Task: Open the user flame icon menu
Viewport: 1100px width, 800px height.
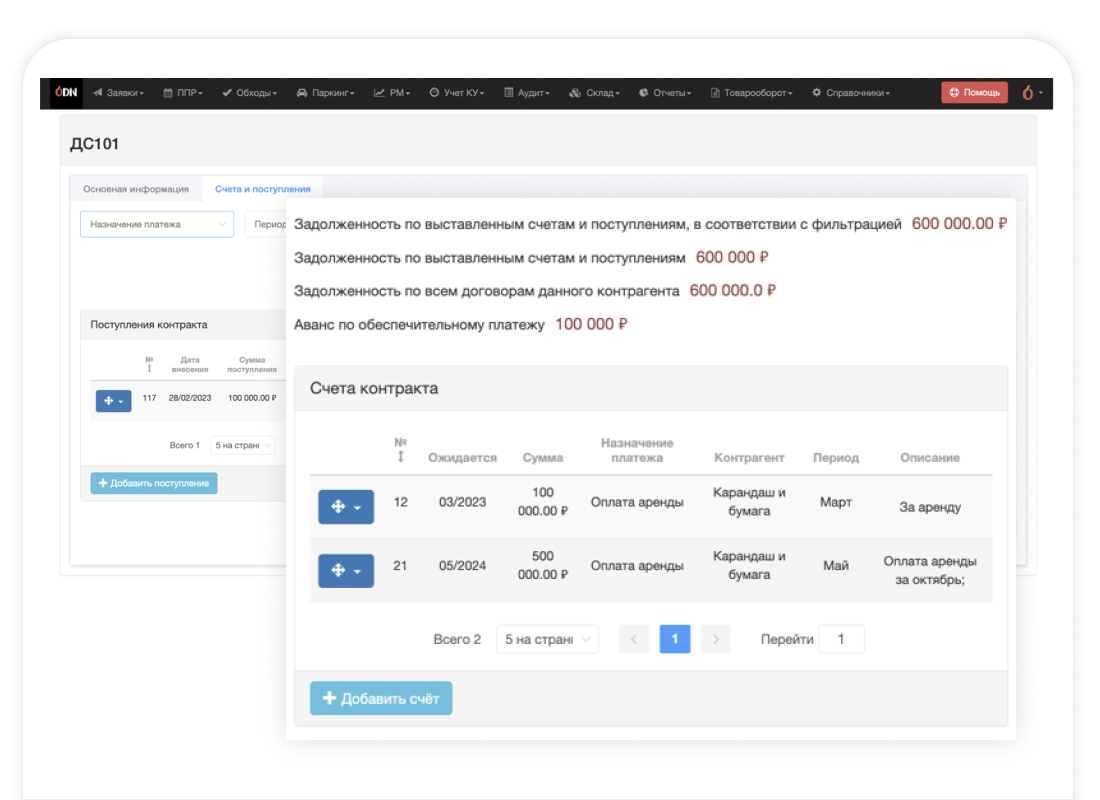Action: point(1032,93)
